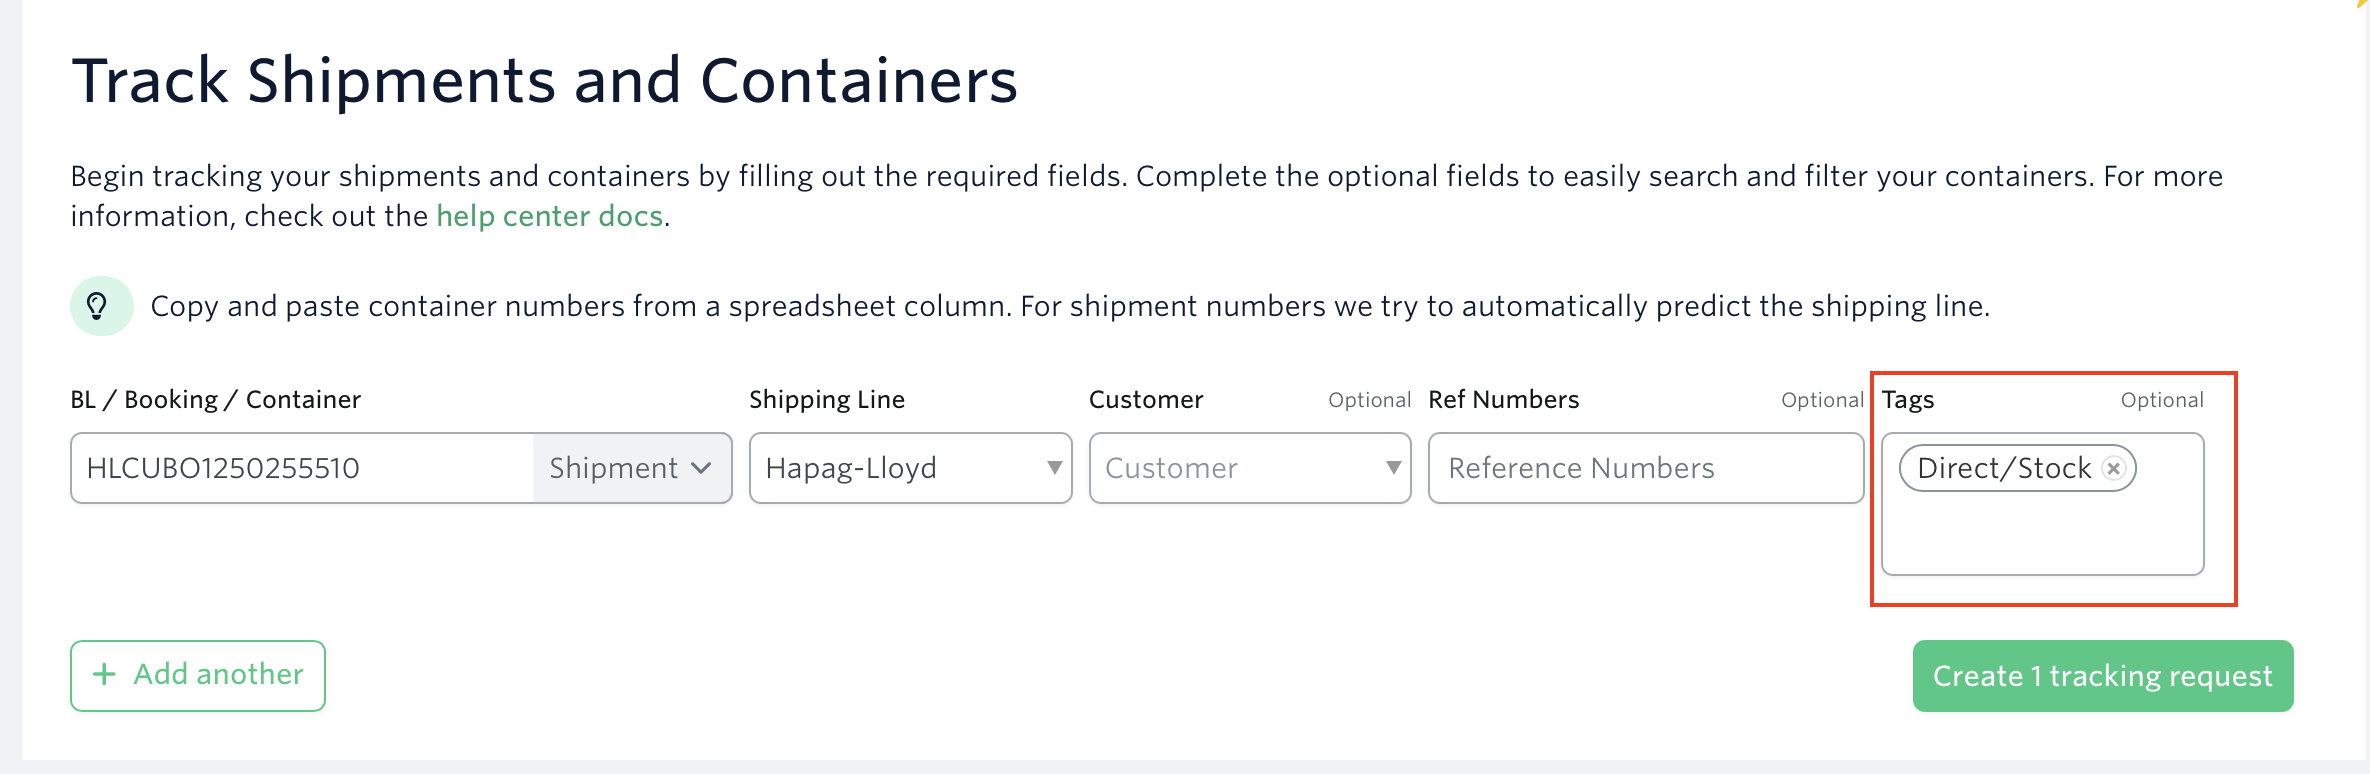This screenshot has width=2370, height=774.
Task: Focus the HLCUBO1250255510 container number field
Action: click(300, 468)
